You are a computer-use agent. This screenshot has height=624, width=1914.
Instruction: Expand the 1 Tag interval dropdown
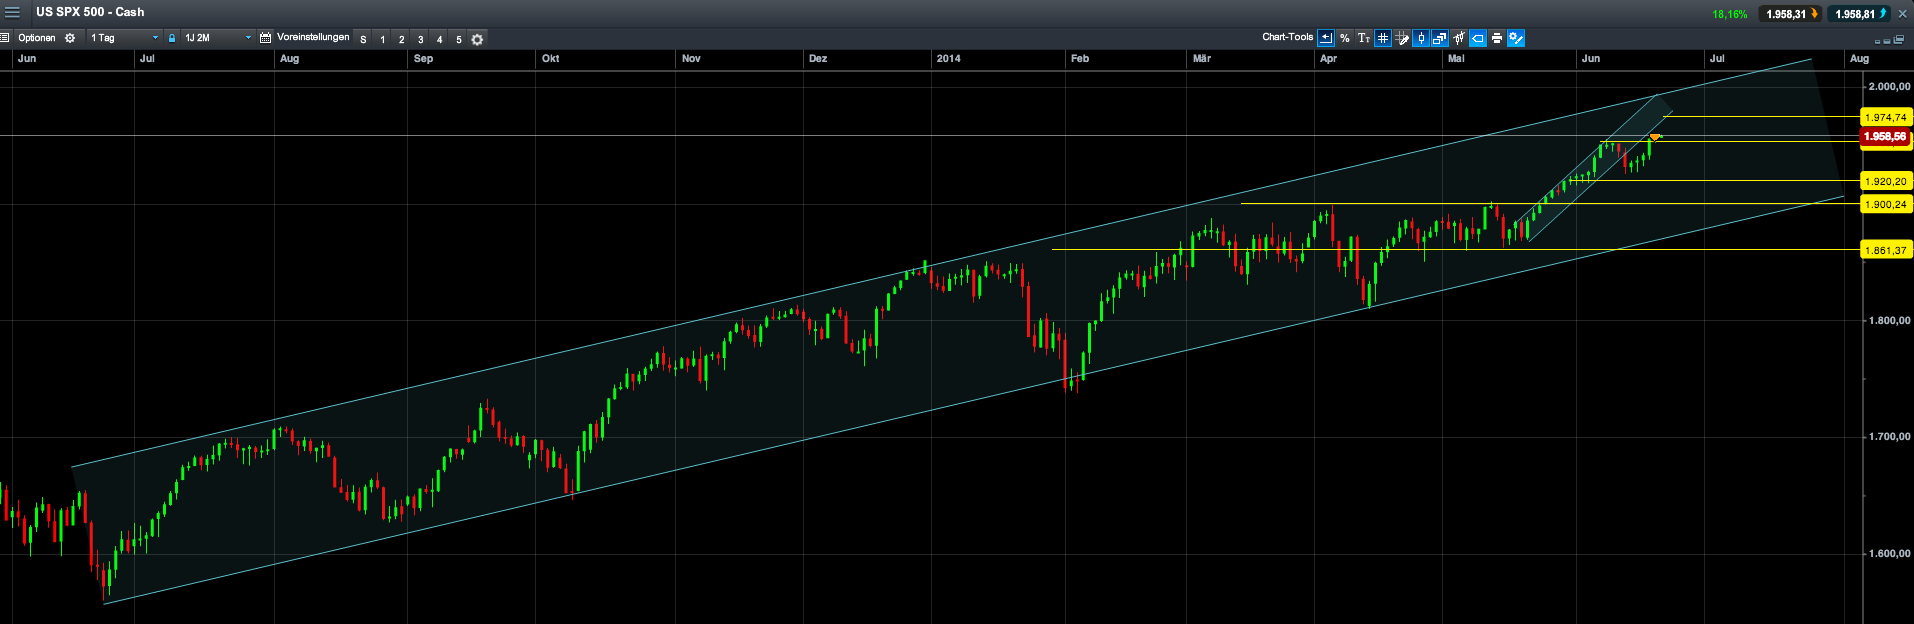tap(124, 38)
